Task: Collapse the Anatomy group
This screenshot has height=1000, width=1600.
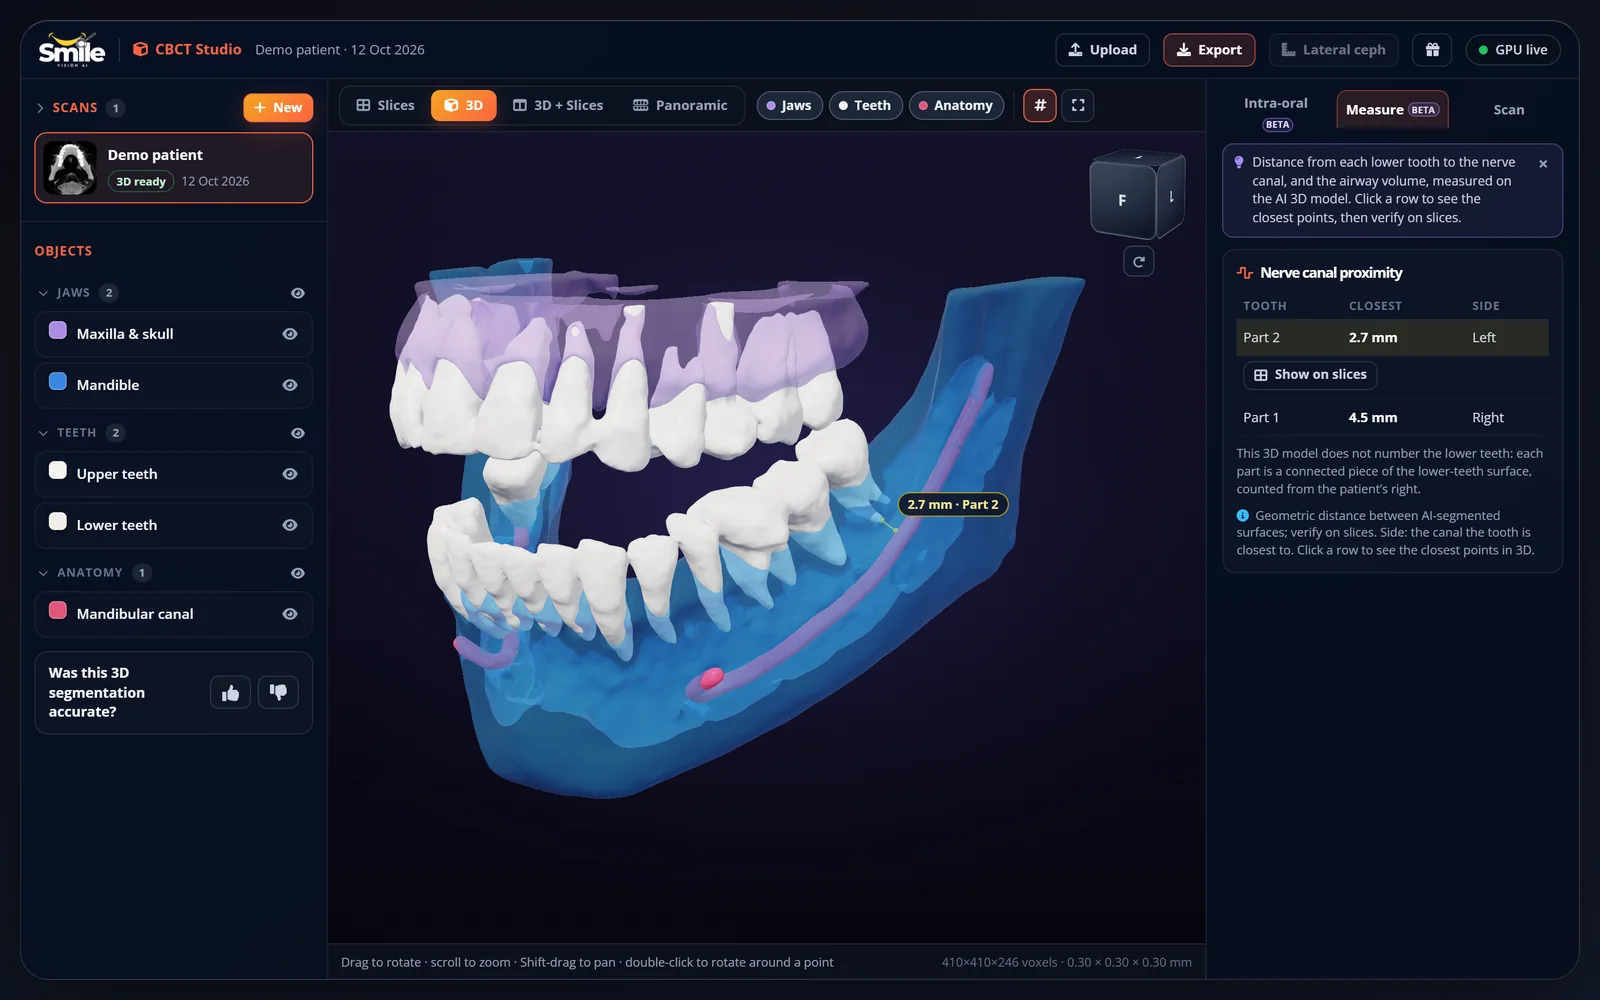Action: (x=43, y=573)
